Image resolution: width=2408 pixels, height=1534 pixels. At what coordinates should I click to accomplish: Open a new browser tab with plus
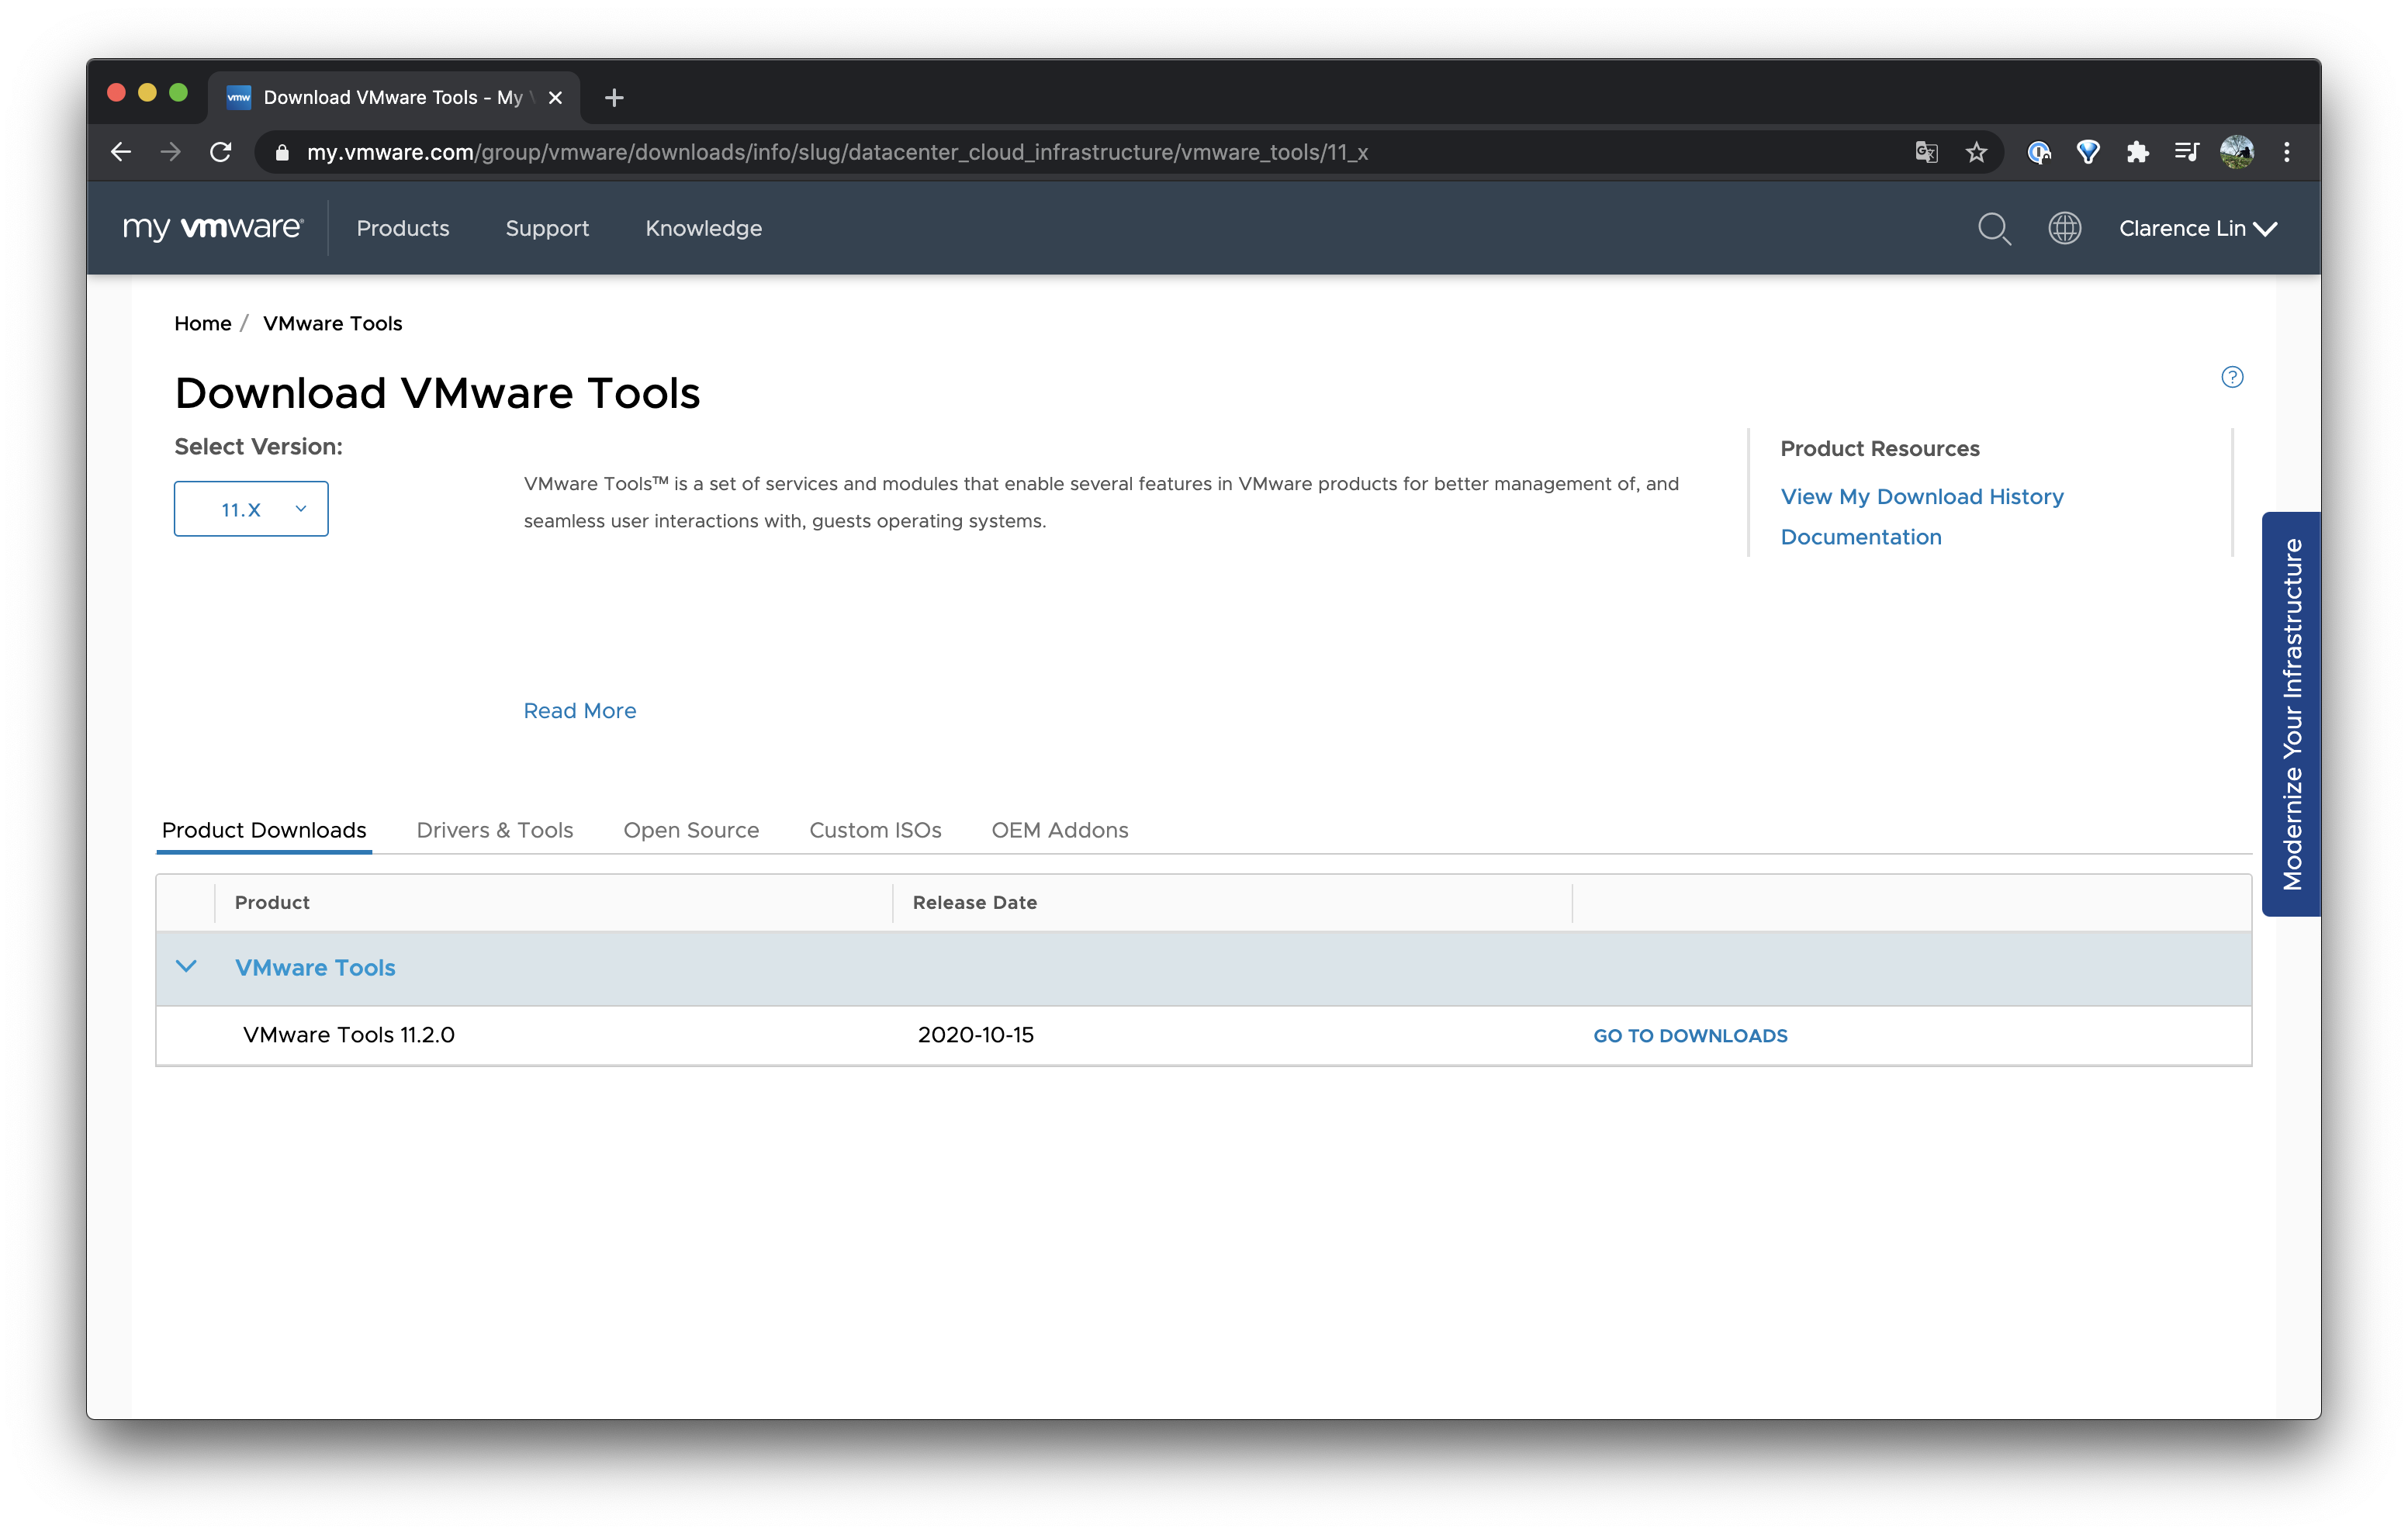pos(614,97)
